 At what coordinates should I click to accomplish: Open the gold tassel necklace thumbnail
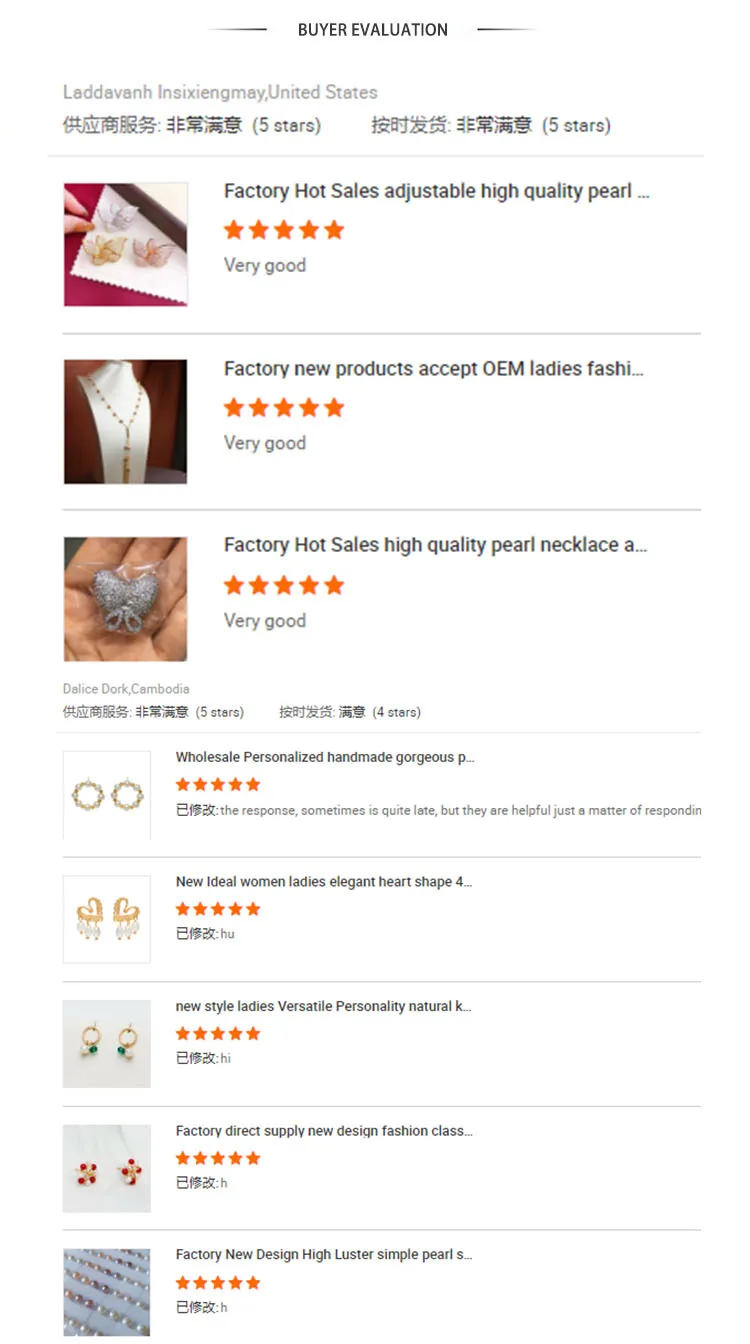pos(125,421)
